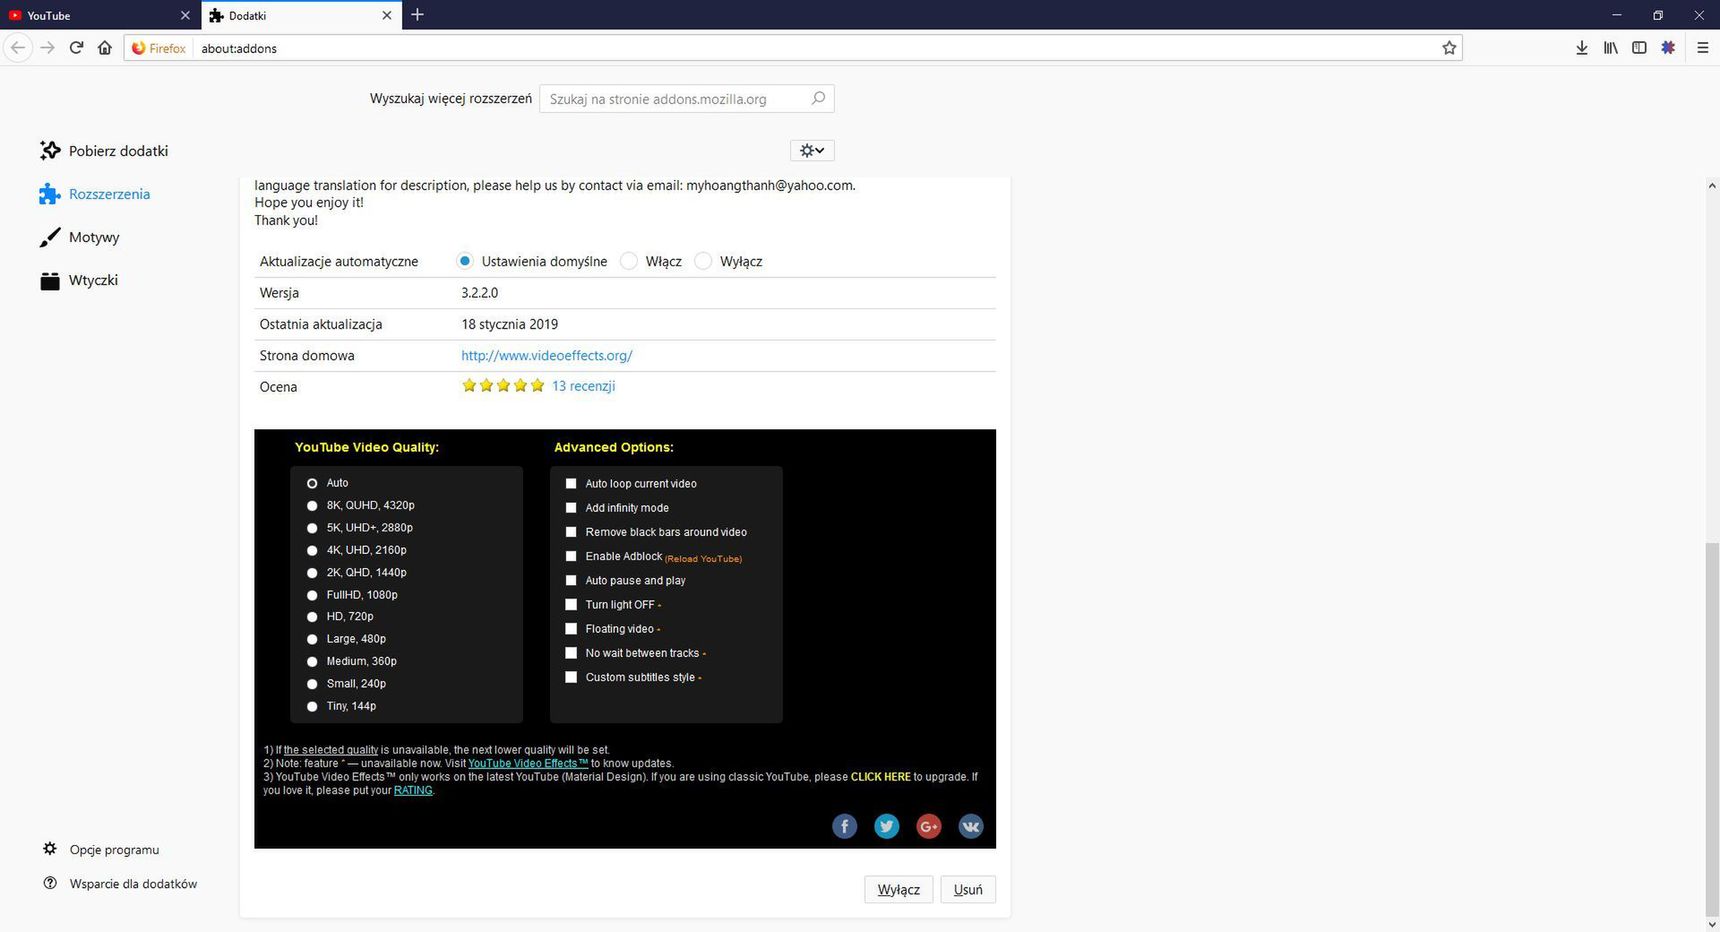Open the Firefox hamburger menu
The image size is (1720, 932).
1702,48
